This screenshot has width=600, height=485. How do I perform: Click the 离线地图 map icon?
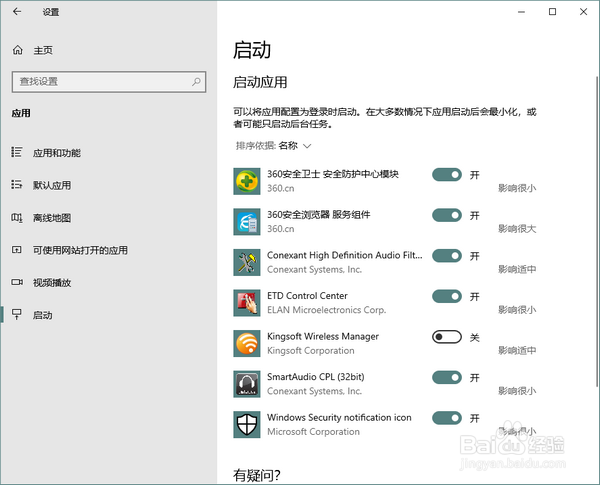coord(16,217)
